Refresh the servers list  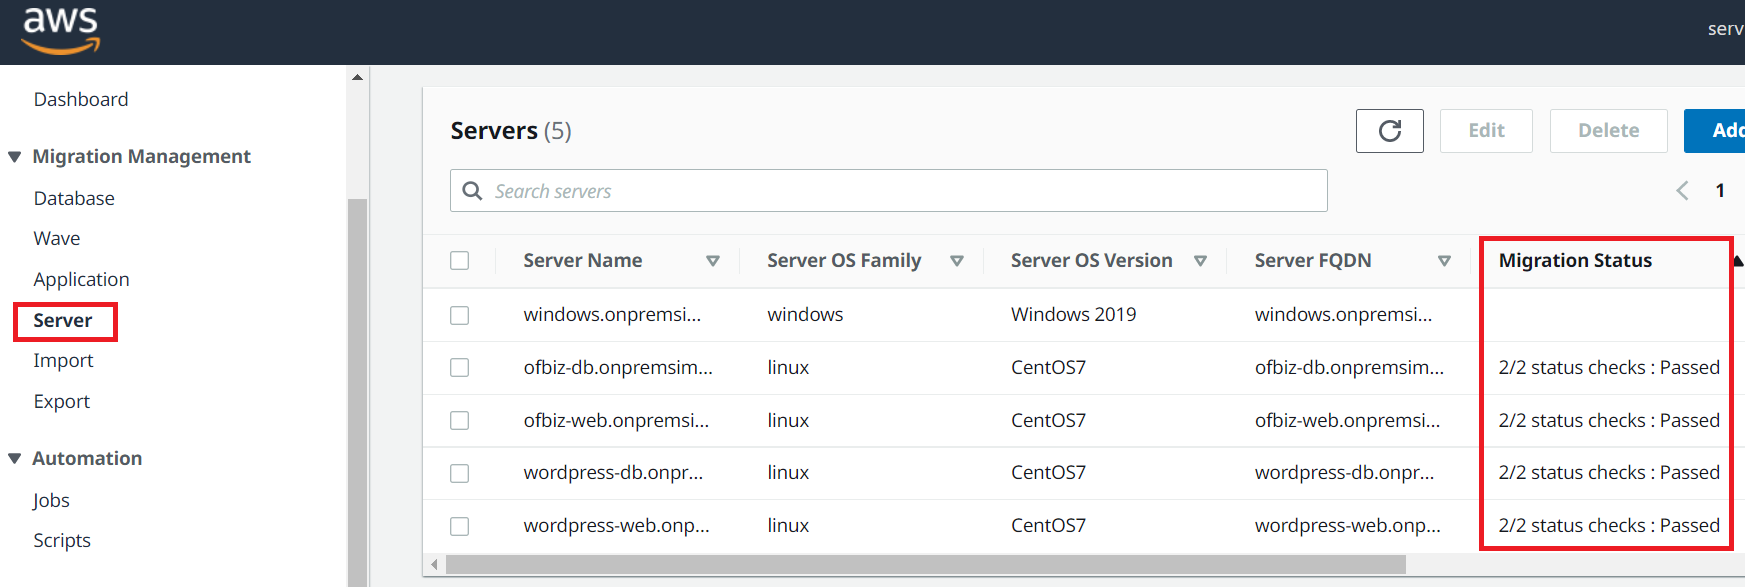click(1389, 131)
